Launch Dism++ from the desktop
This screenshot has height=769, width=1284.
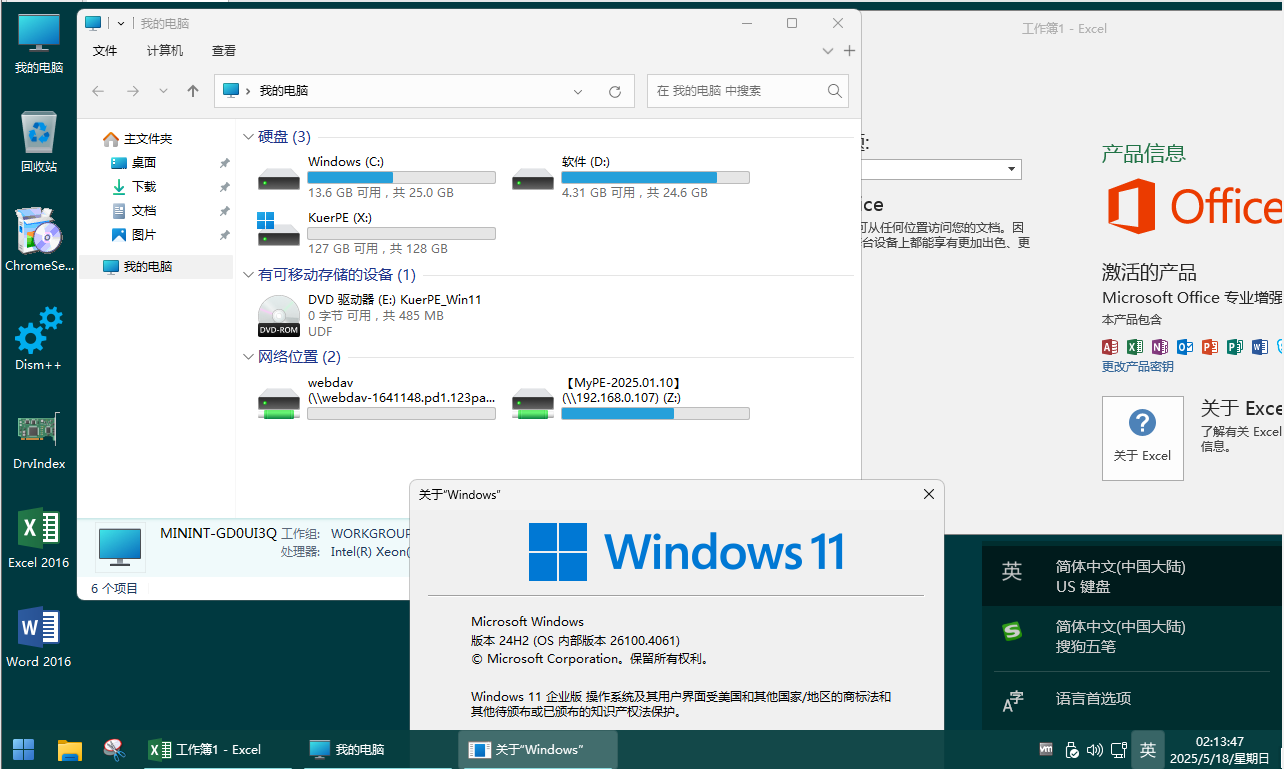39,339
